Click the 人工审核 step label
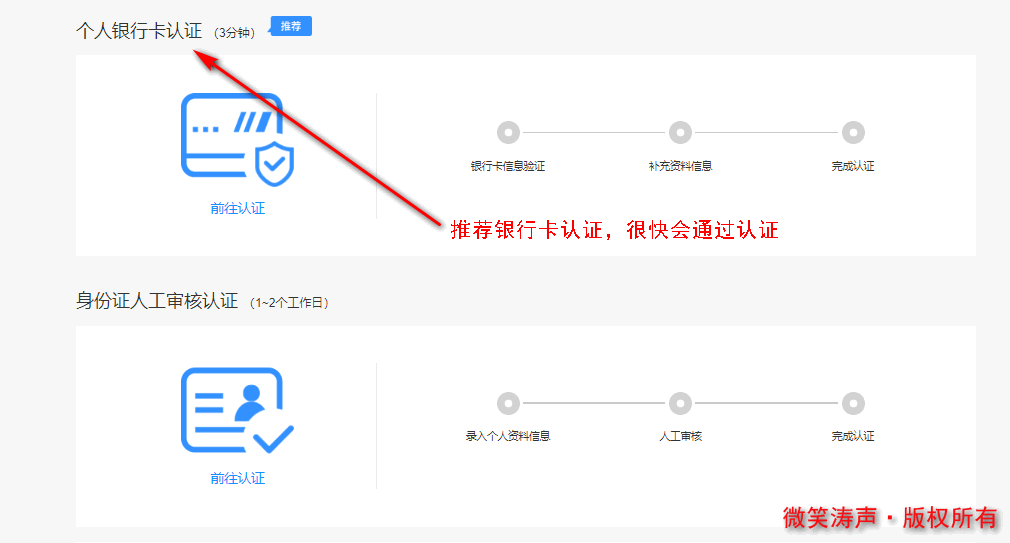This screenshot has width=1010, height=543. (x=680, y=436)
